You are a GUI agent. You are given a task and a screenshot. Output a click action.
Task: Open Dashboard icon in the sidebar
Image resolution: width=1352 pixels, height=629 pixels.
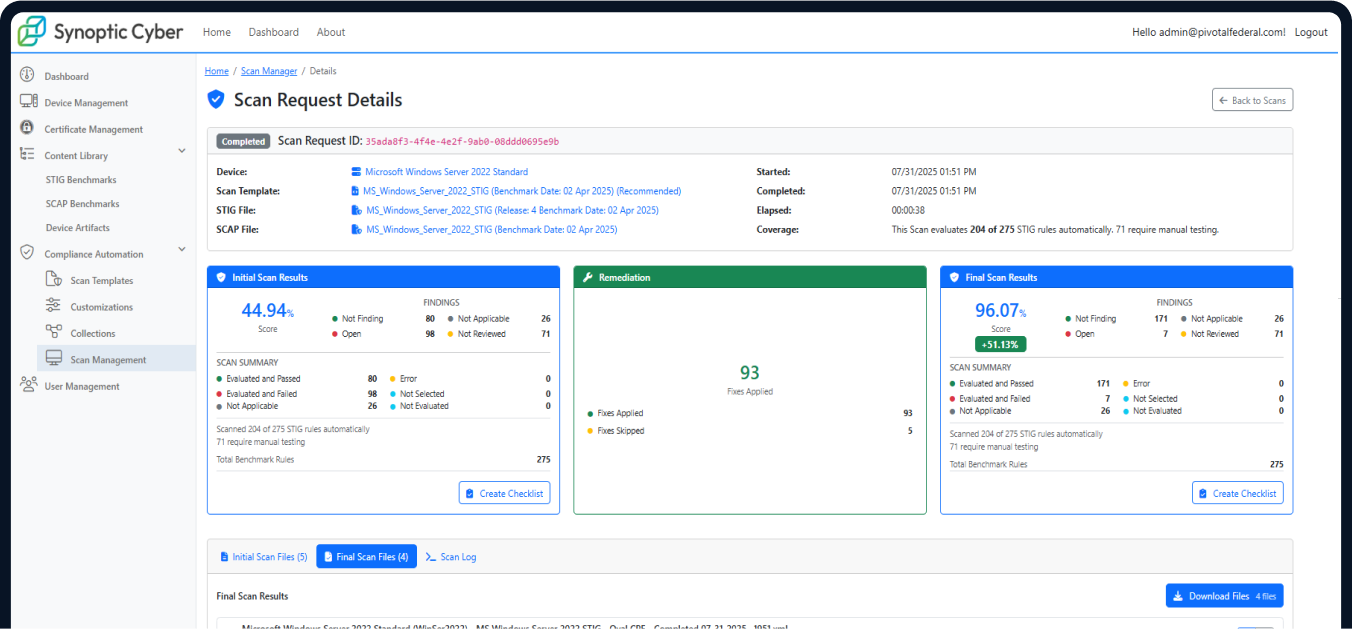pos(27,76)
